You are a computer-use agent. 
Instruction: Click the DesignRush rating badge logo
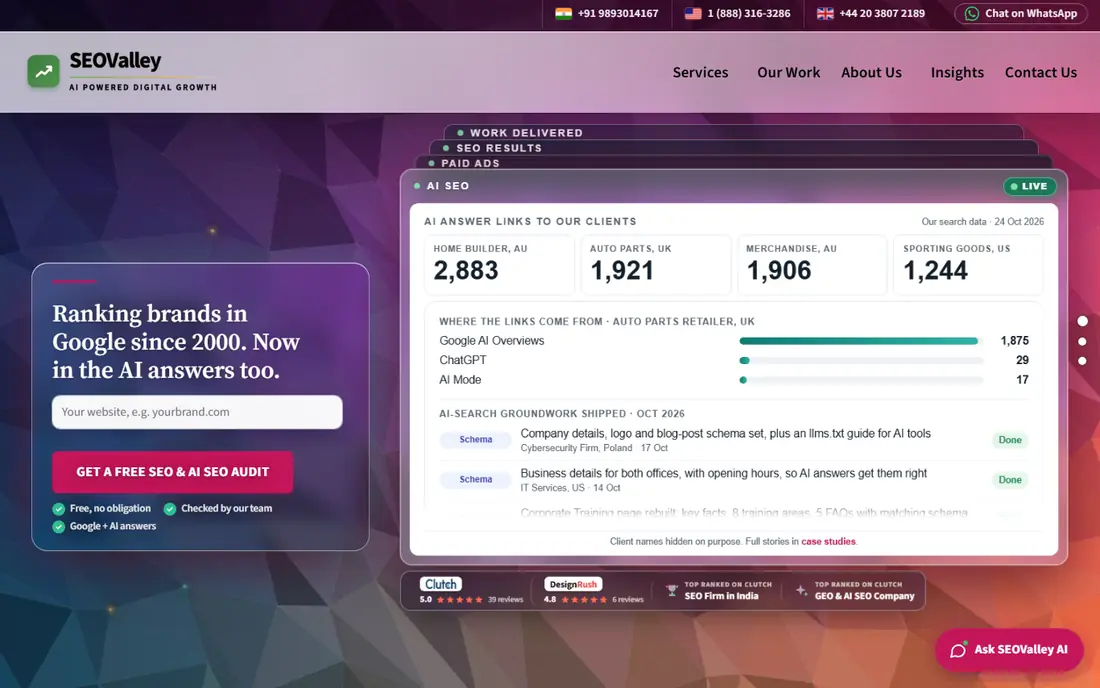573,584
